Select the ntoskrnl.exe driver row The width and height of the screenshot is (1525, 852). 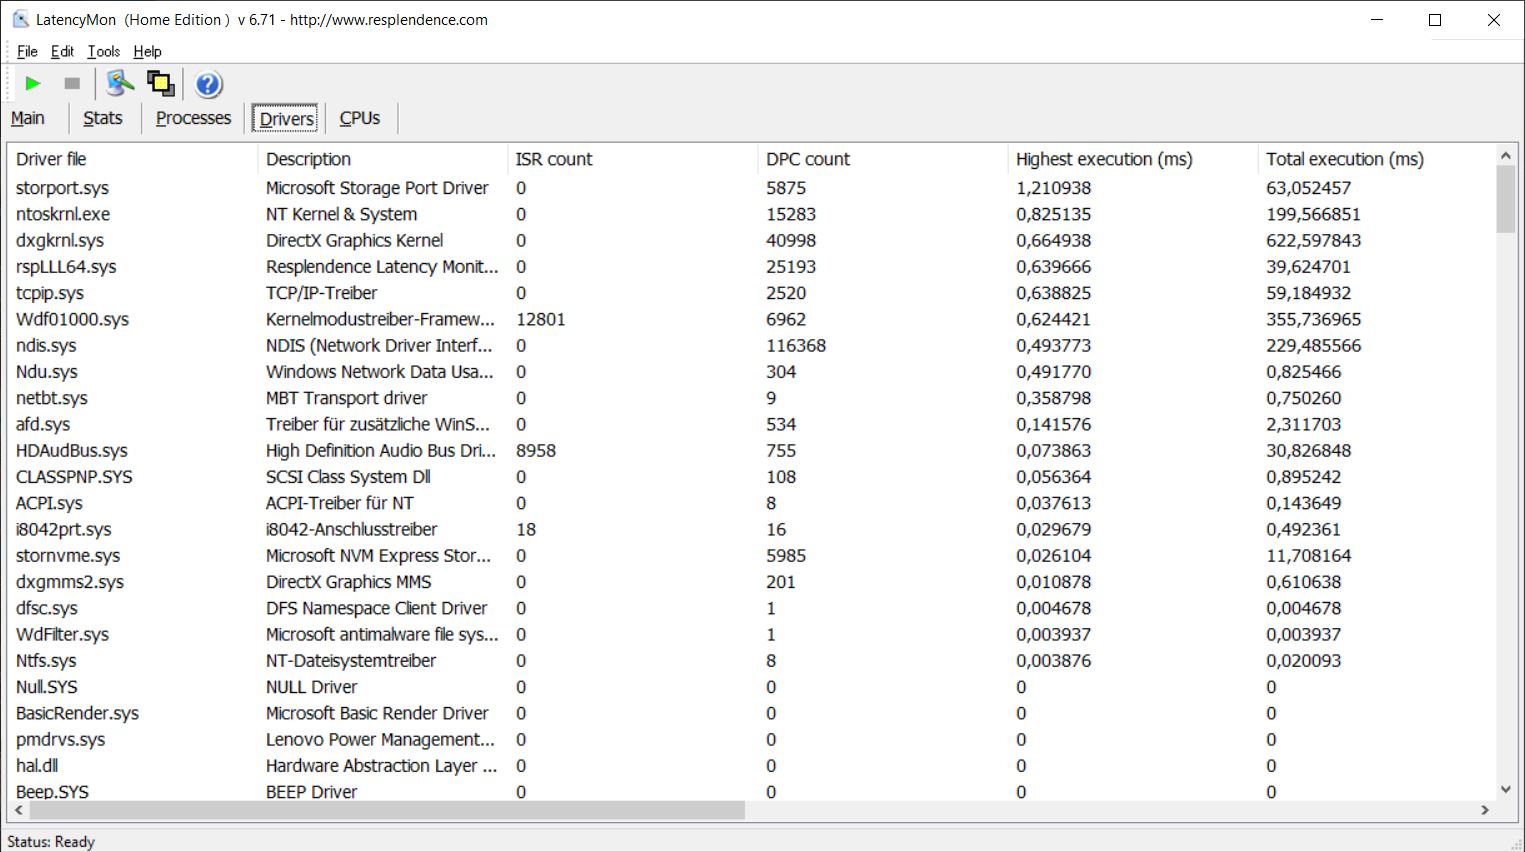pyautogui.click(x=750, y=214)
